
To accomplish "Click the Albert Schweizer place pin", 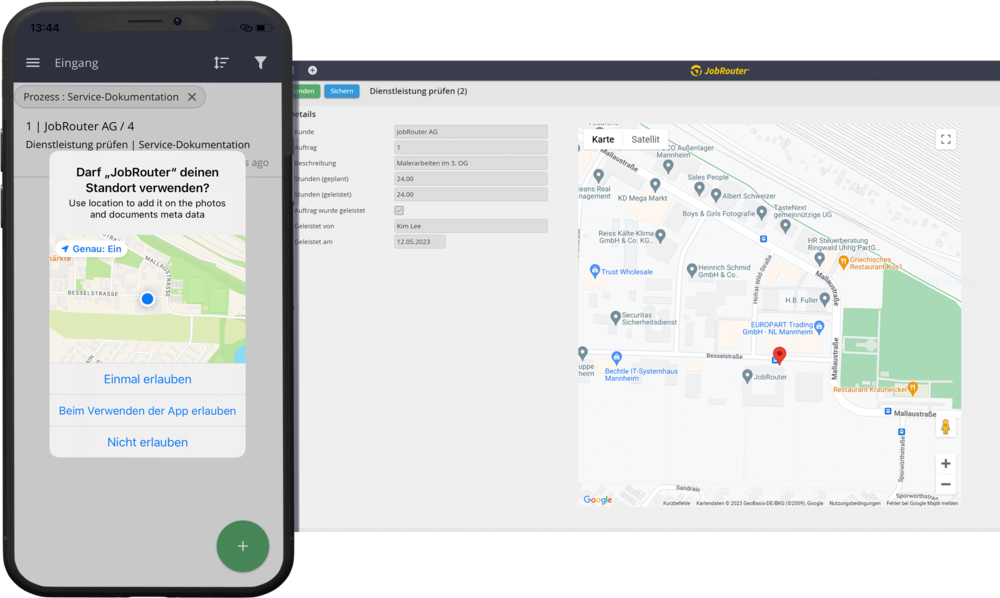I will (716, 195).
